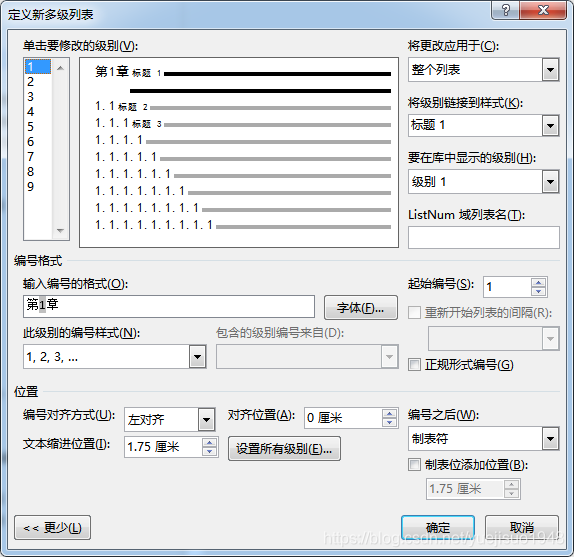Viewport: 574px width, 557px height.
Task: Click the 文本缩进位置 value field
Action: pyautogui.click(x=163, y=447)
